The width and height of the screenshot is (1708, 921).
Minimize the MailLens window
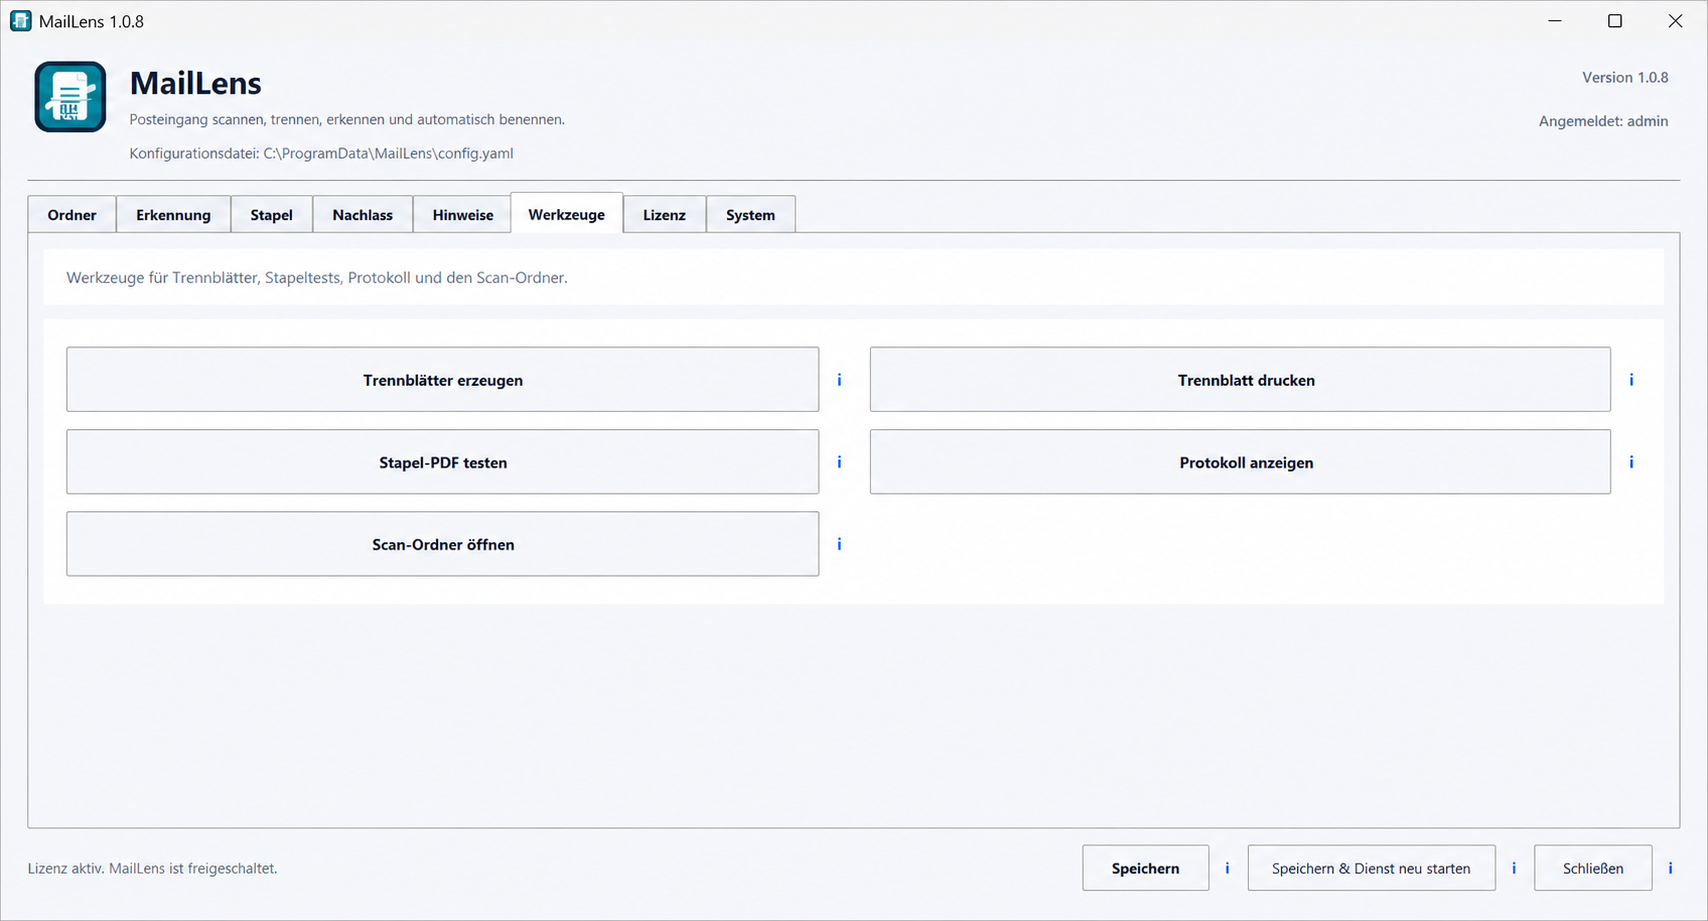(1555, 21)
